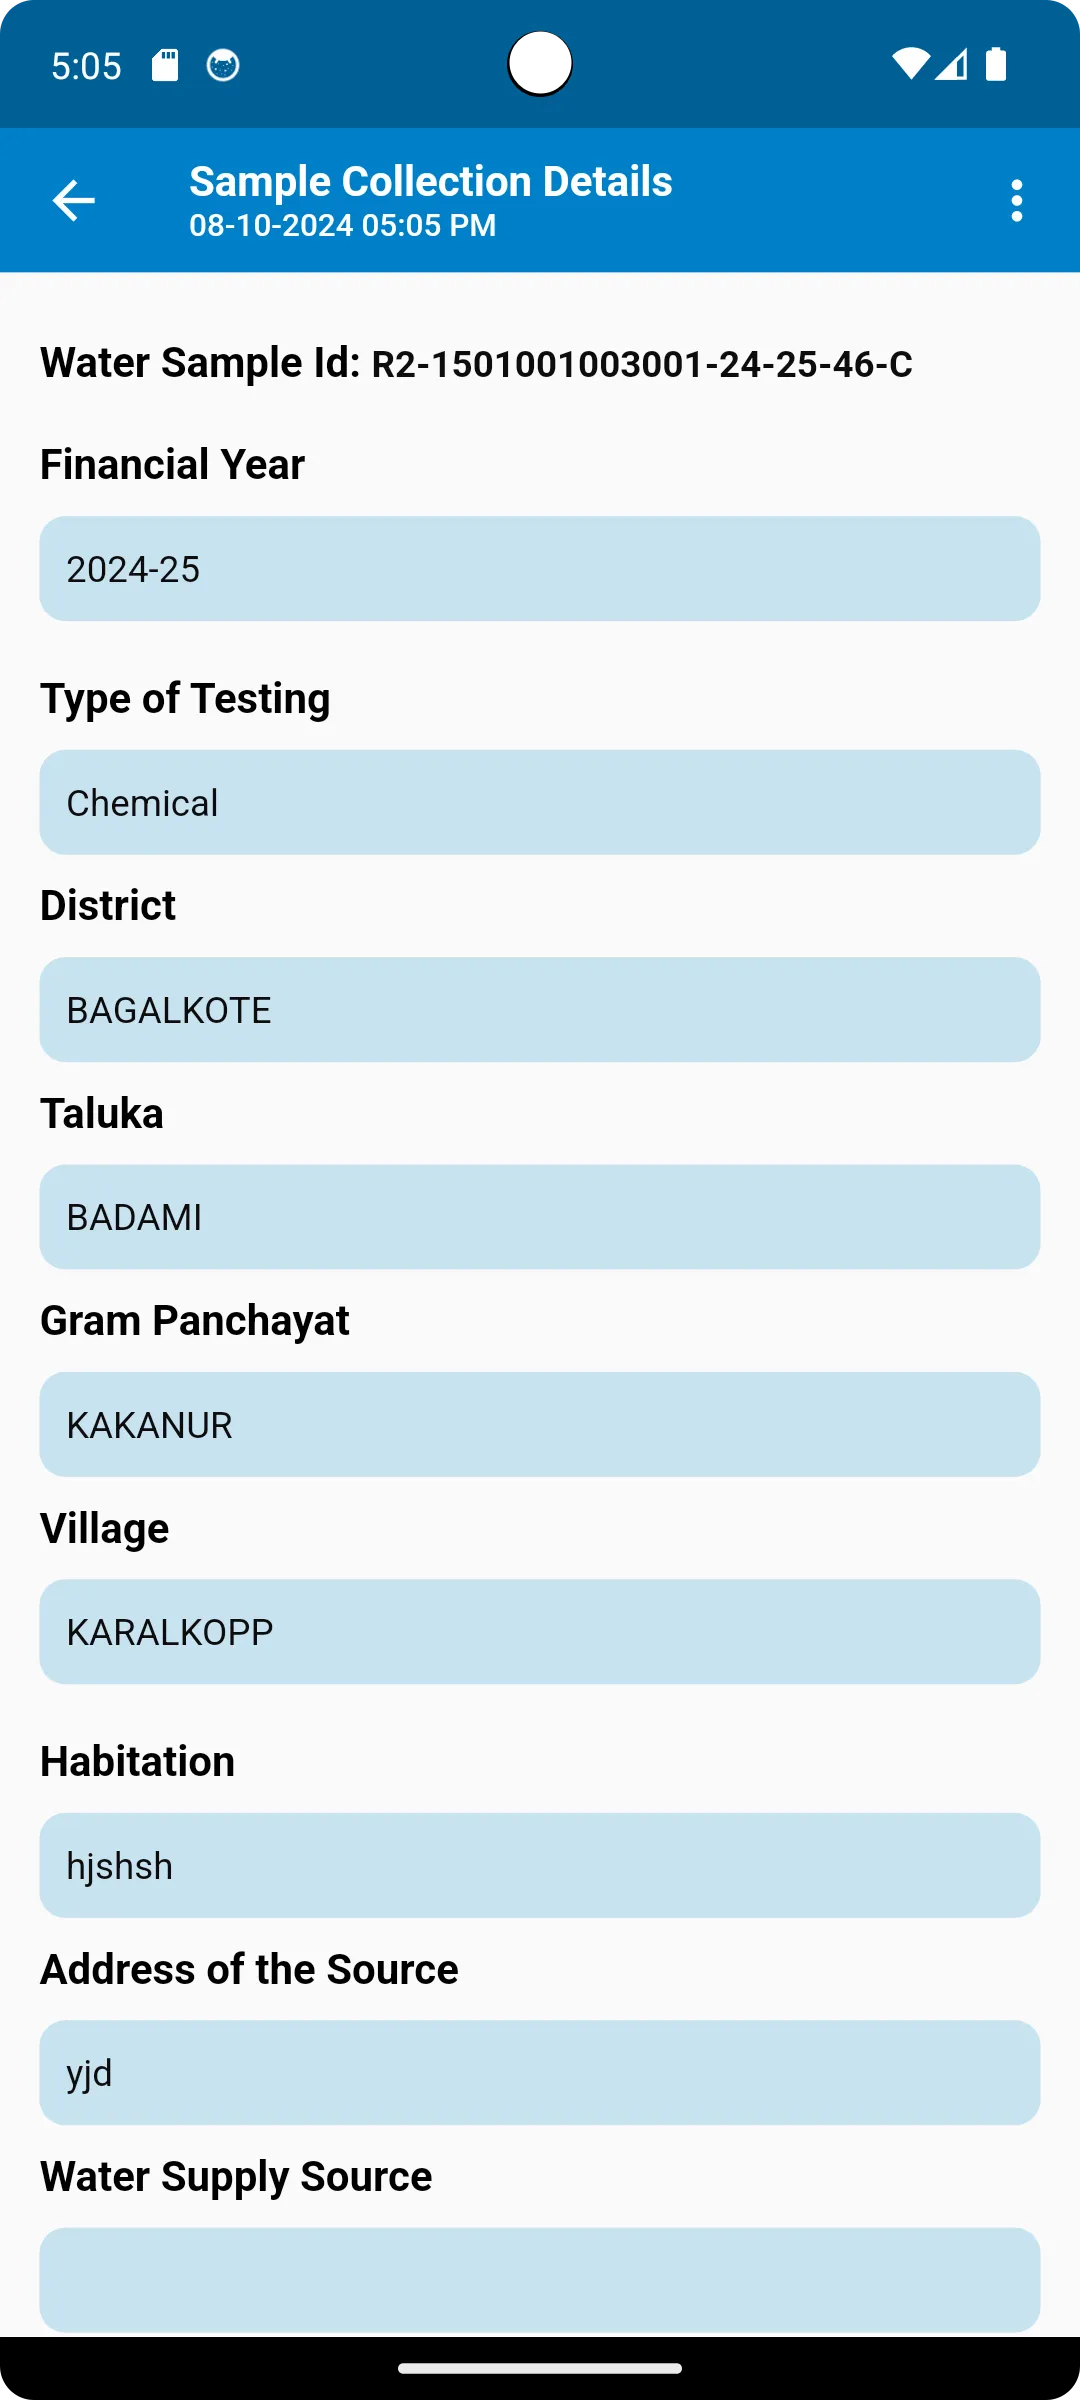Click the Address of the Source field
Image resolution: width=1080 pixels, height=2400 pixels.
coord(540,2073)
